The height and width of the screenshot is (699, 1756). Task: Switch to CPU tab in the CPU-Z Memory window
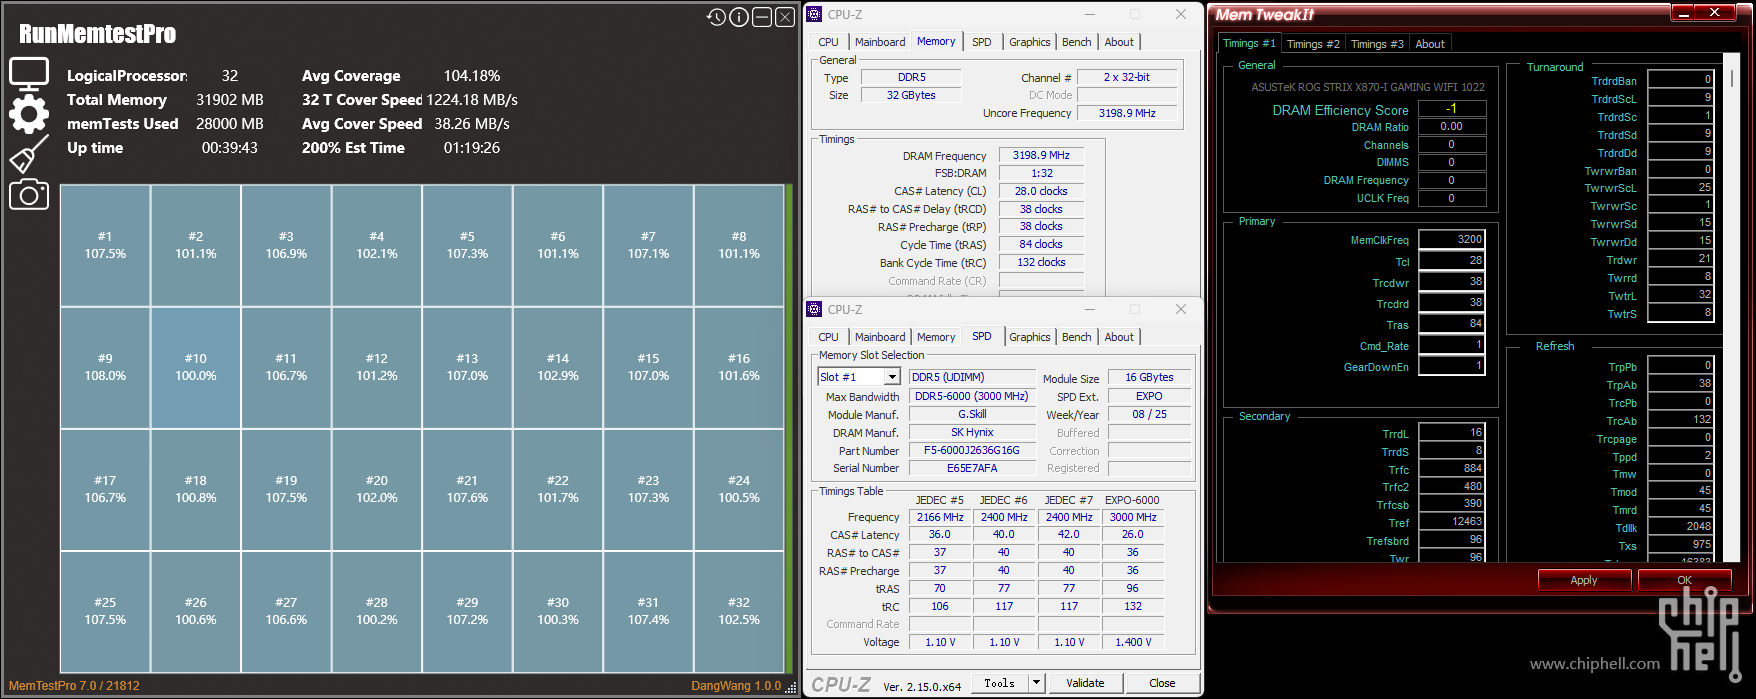(828, 42)
